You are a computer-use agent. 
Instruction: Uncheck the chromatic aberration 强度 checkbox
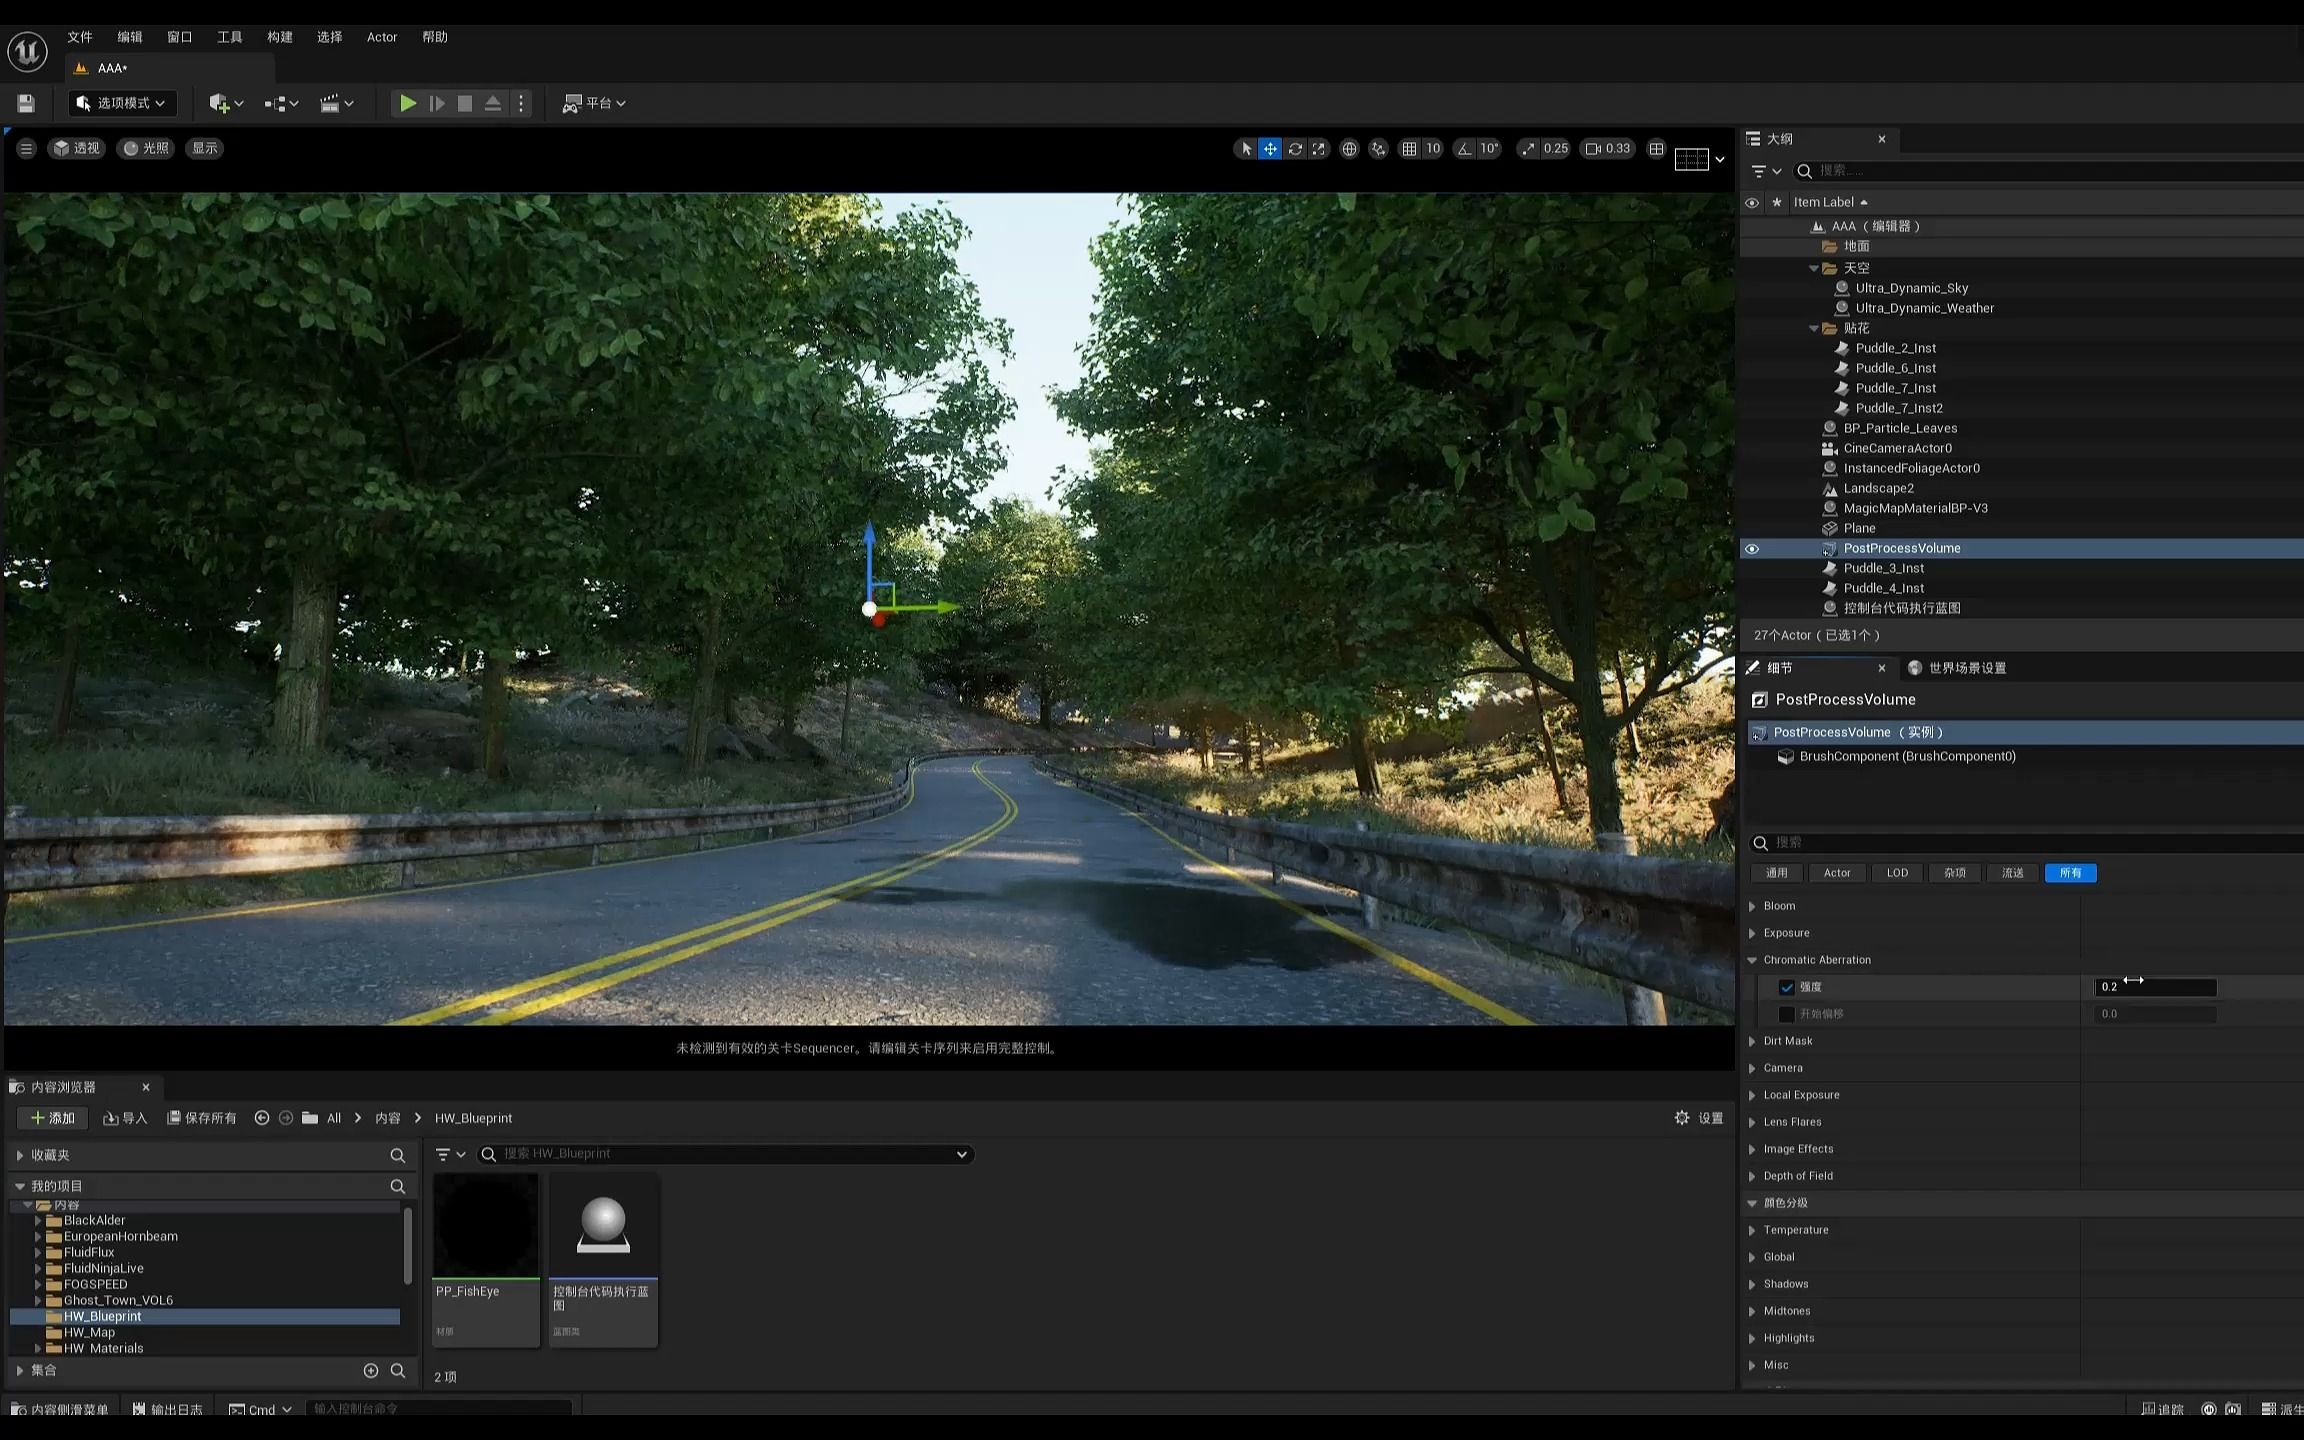coord(1787,987)
